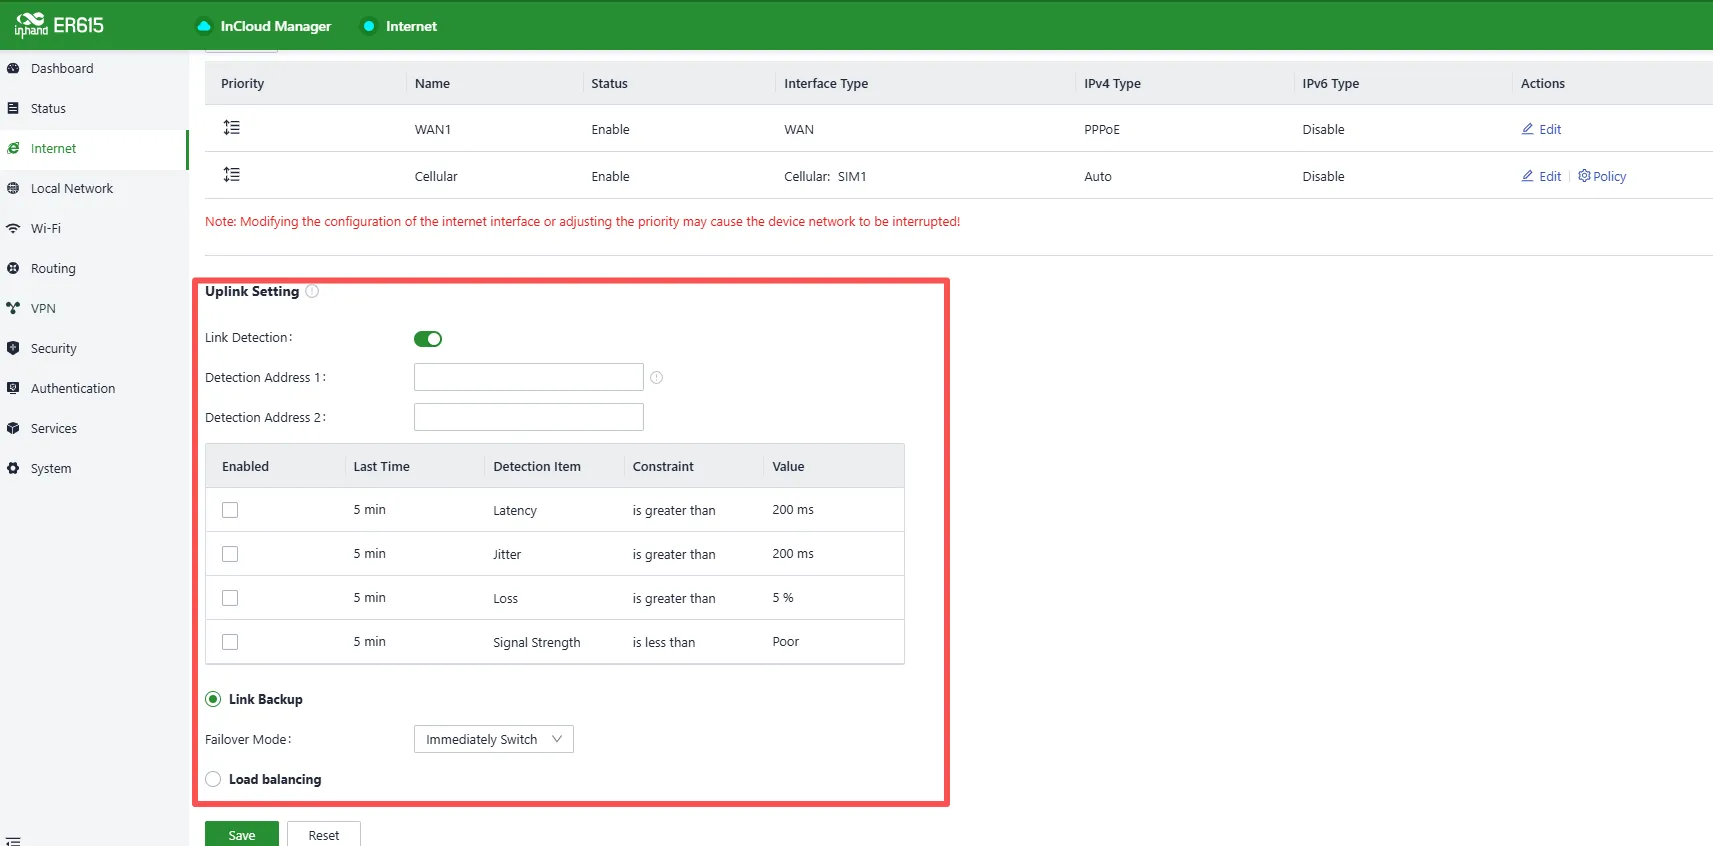
Task: Click the InCloud Manager cloud icon
Action: 204,26
